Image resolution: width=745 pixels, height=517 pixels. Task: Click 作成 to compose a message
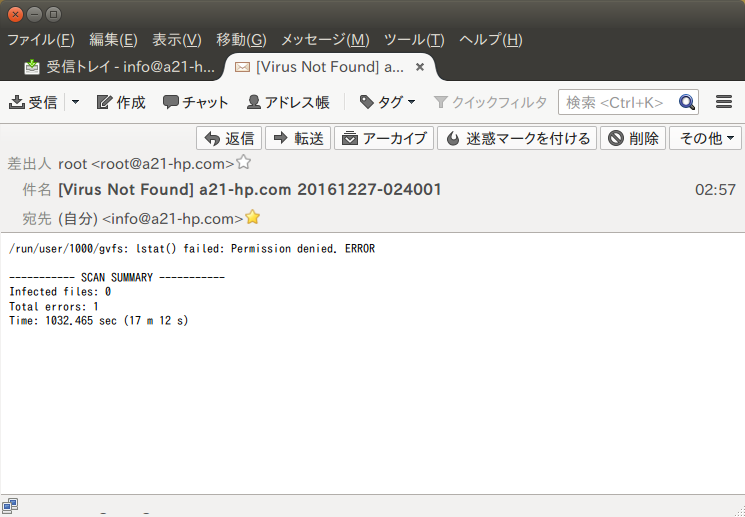pos(121,102)
